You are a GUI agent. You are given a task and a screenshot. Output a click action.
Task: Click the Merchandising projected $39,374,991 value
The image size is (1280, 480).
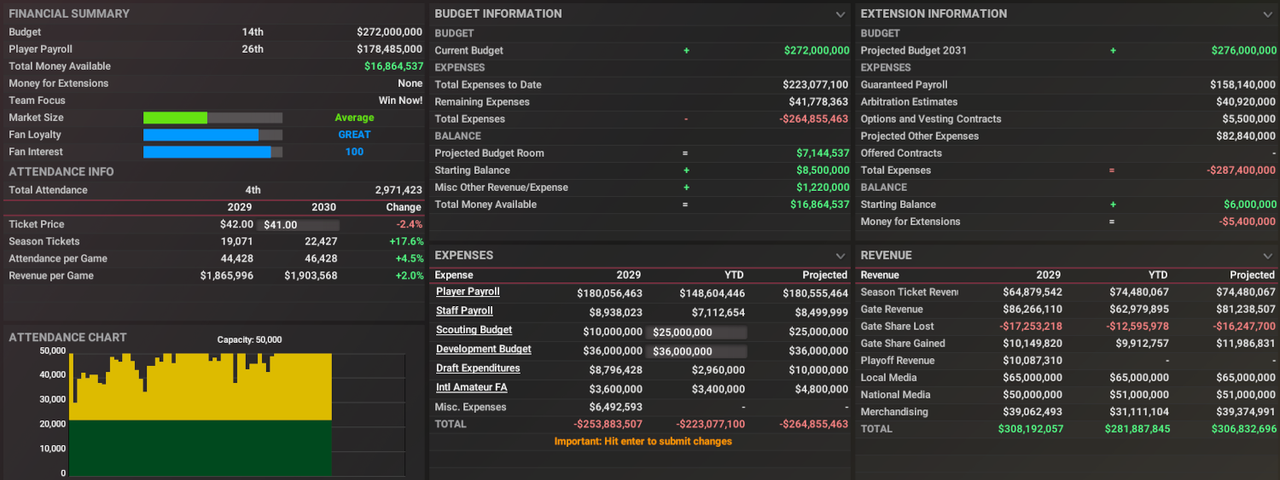point(1246,411)
